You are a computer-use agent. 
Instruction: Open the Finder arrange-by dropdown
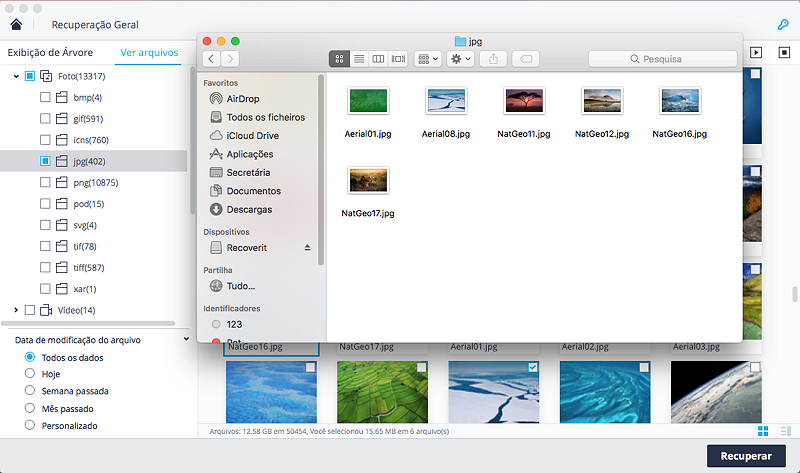(x=428, y=59)
